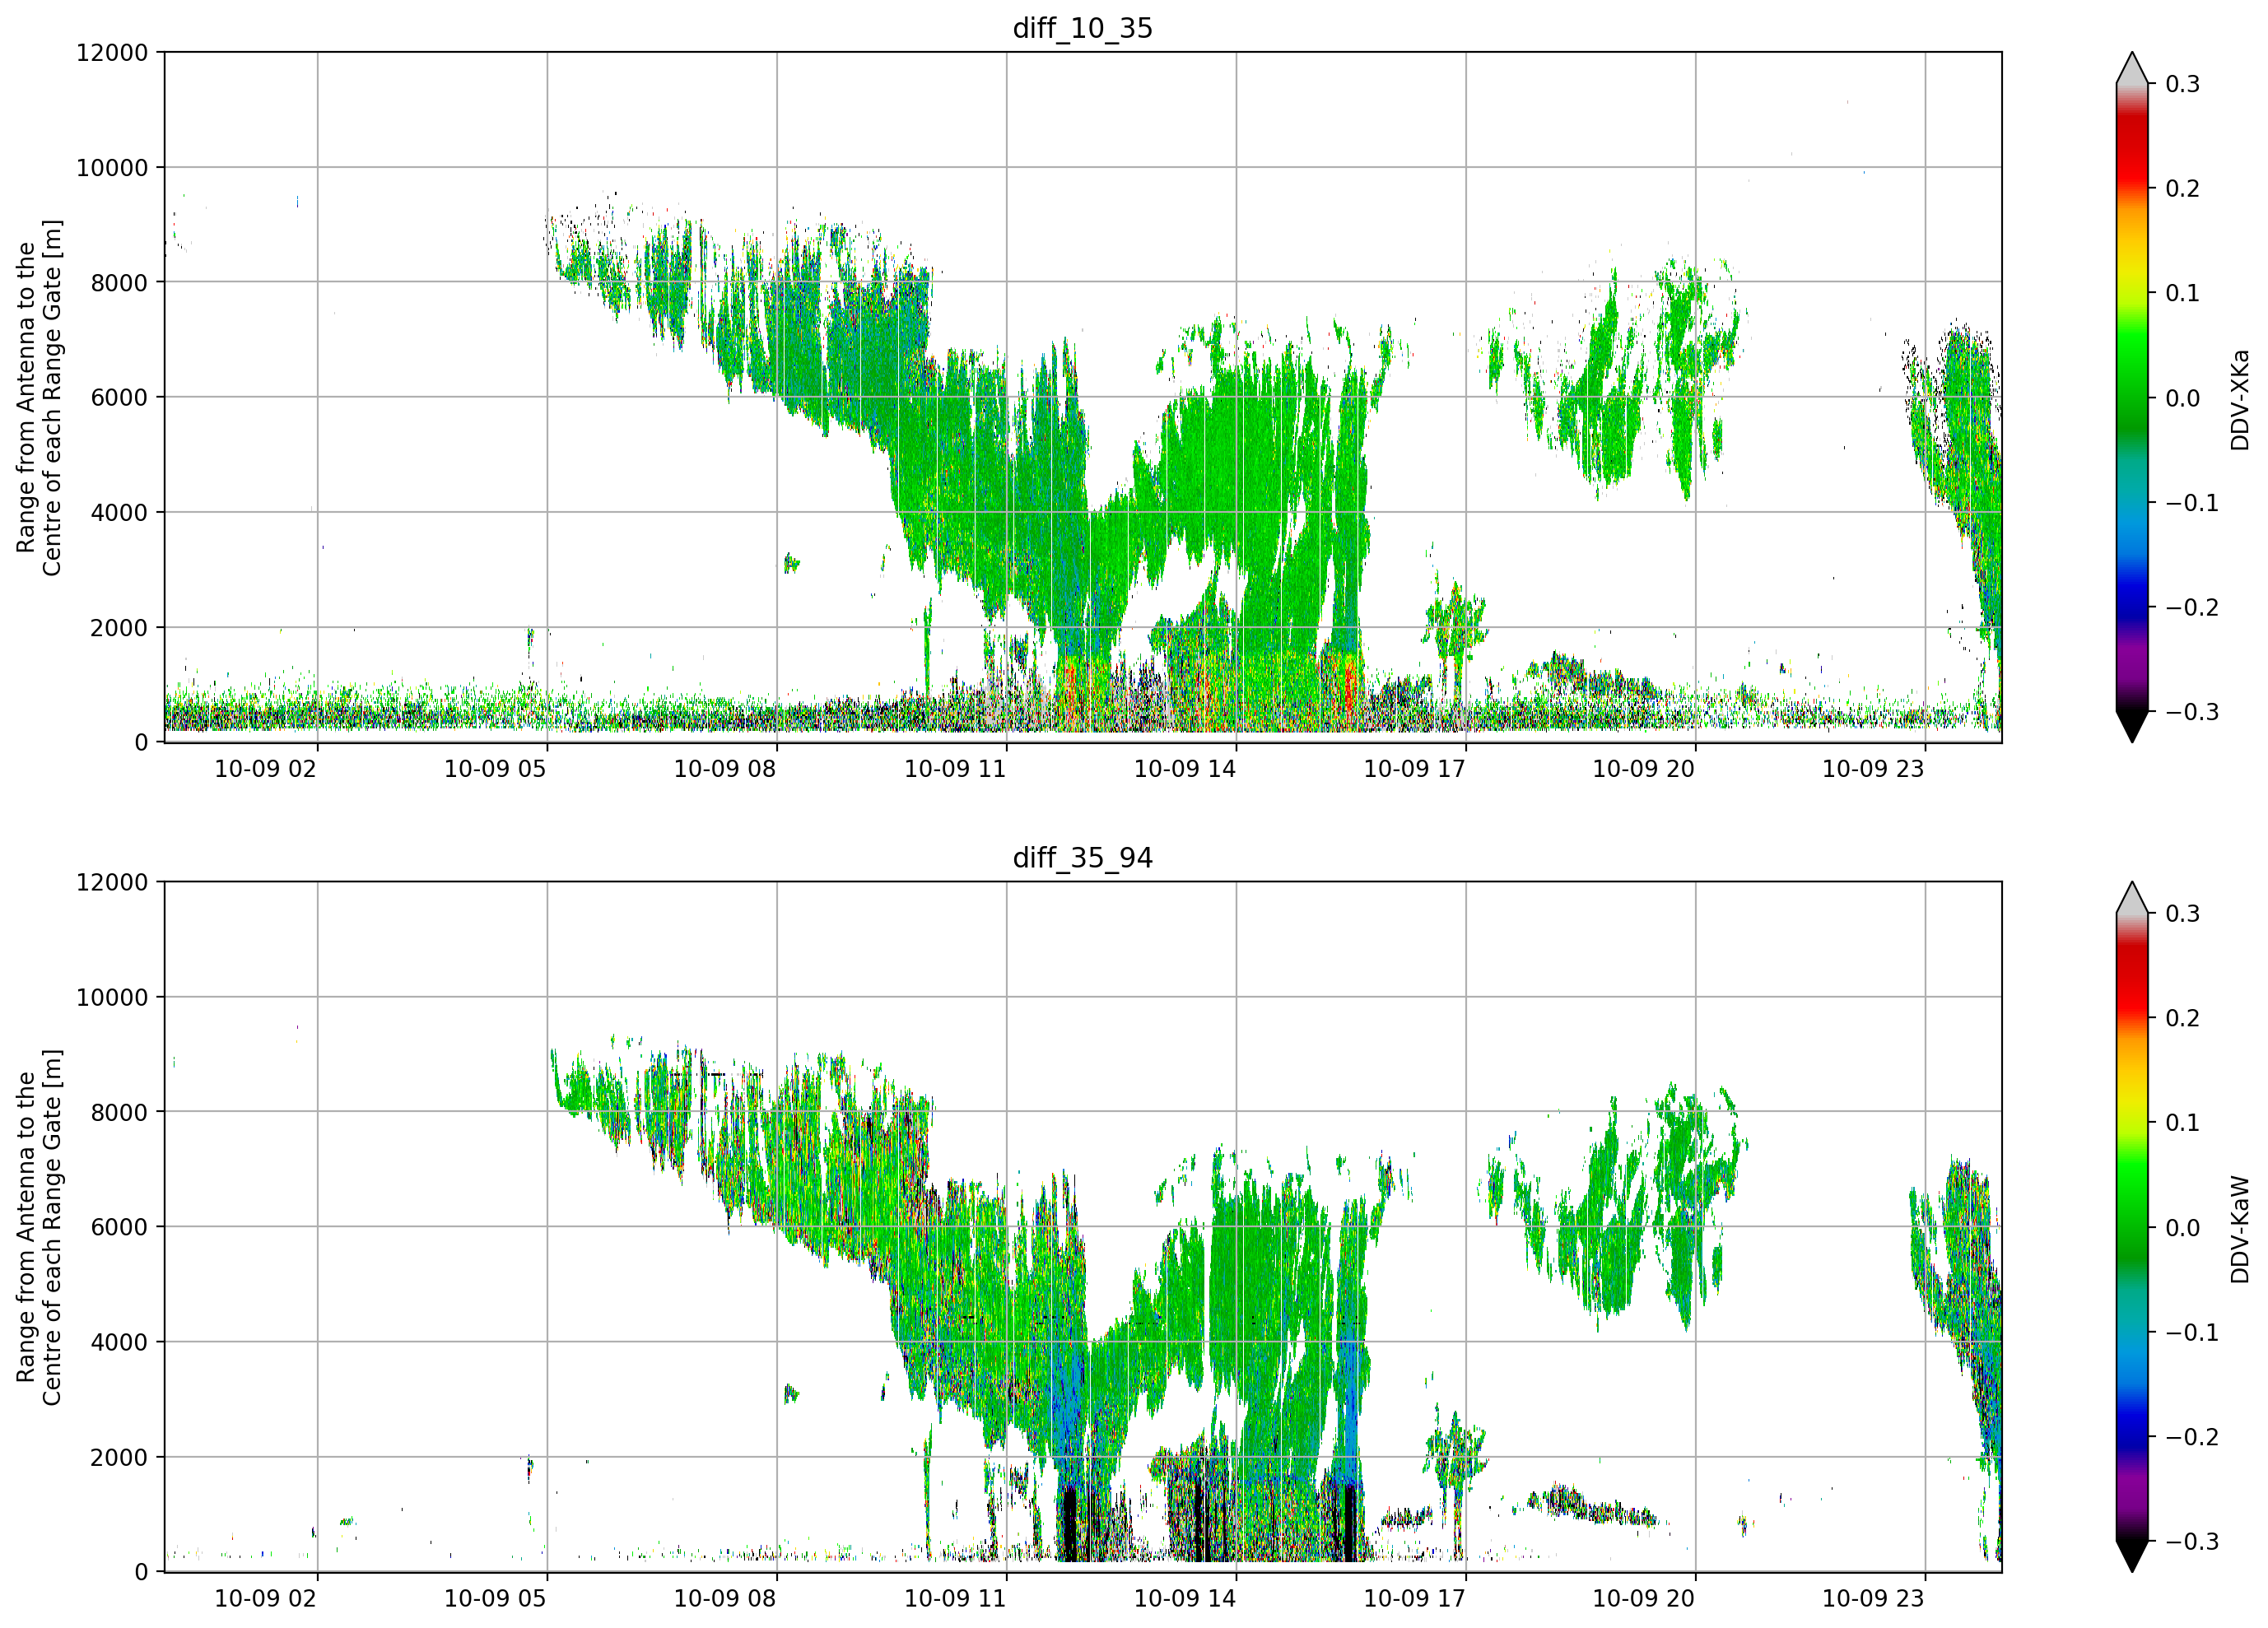Click the y-axis label of the diff_10_35 plot
The image size is (2268, 1628).
coord(39,398)
